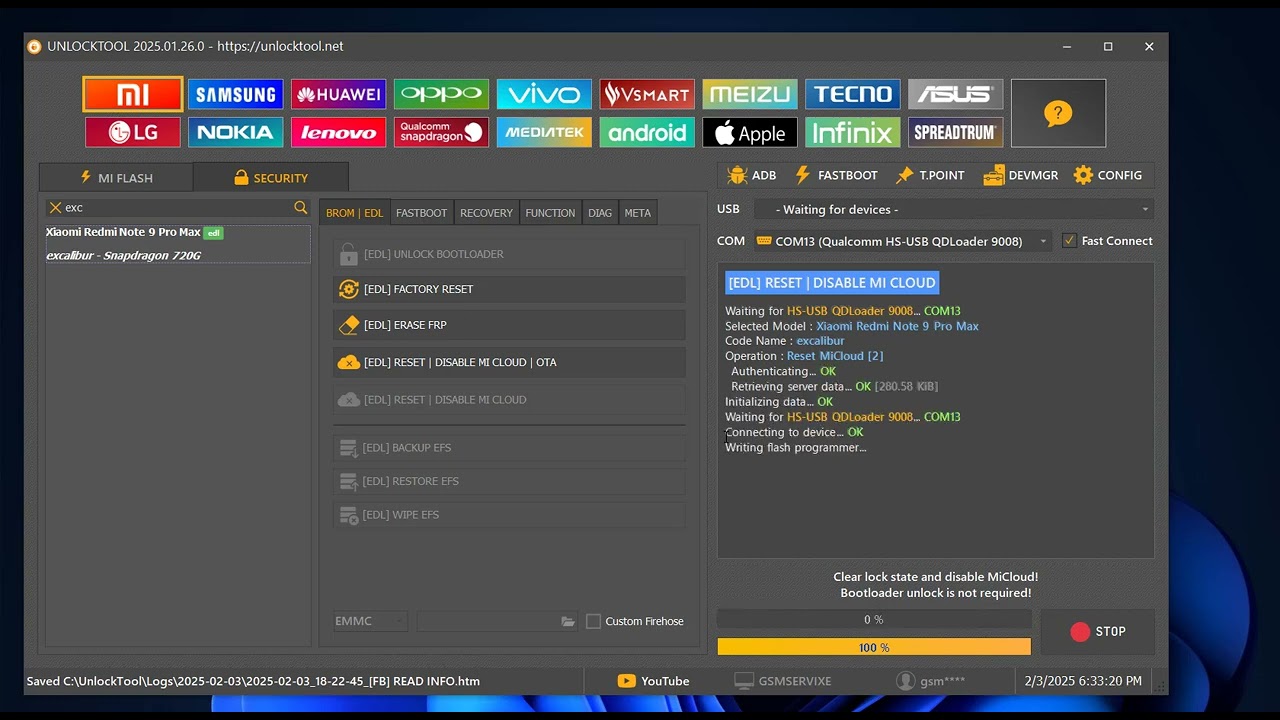Open the DIAG tab
This screenshot has height=720, width=1280.
[600, 213]
